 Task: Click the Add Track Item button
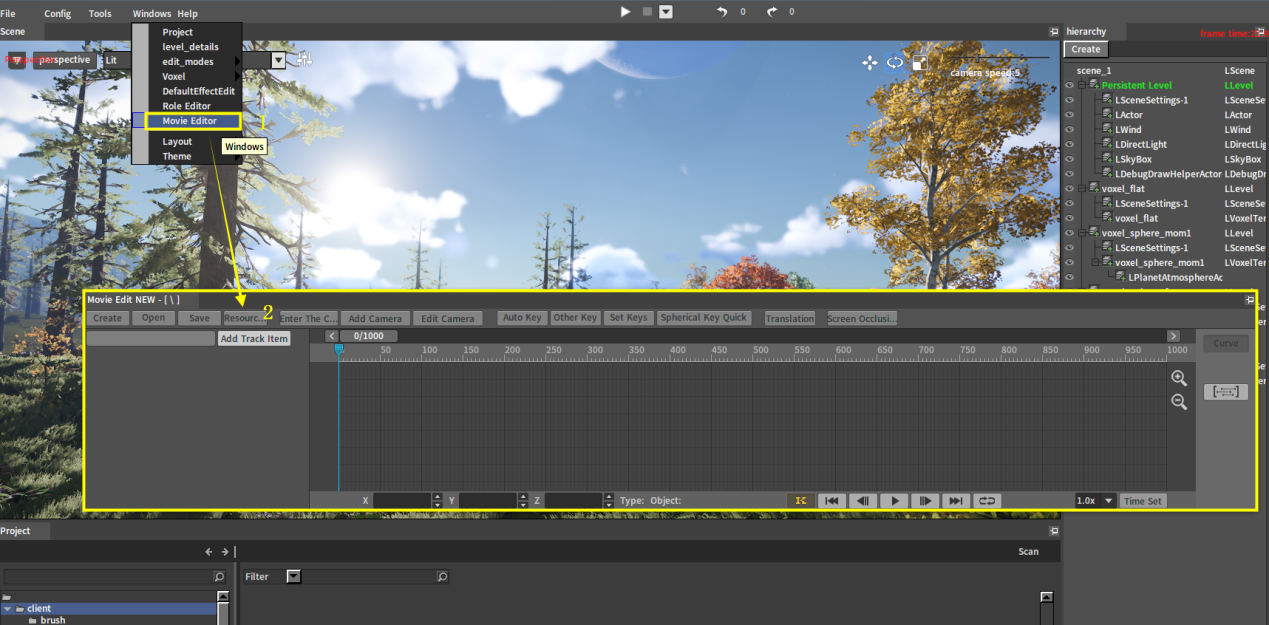click(x=254, y=339)
